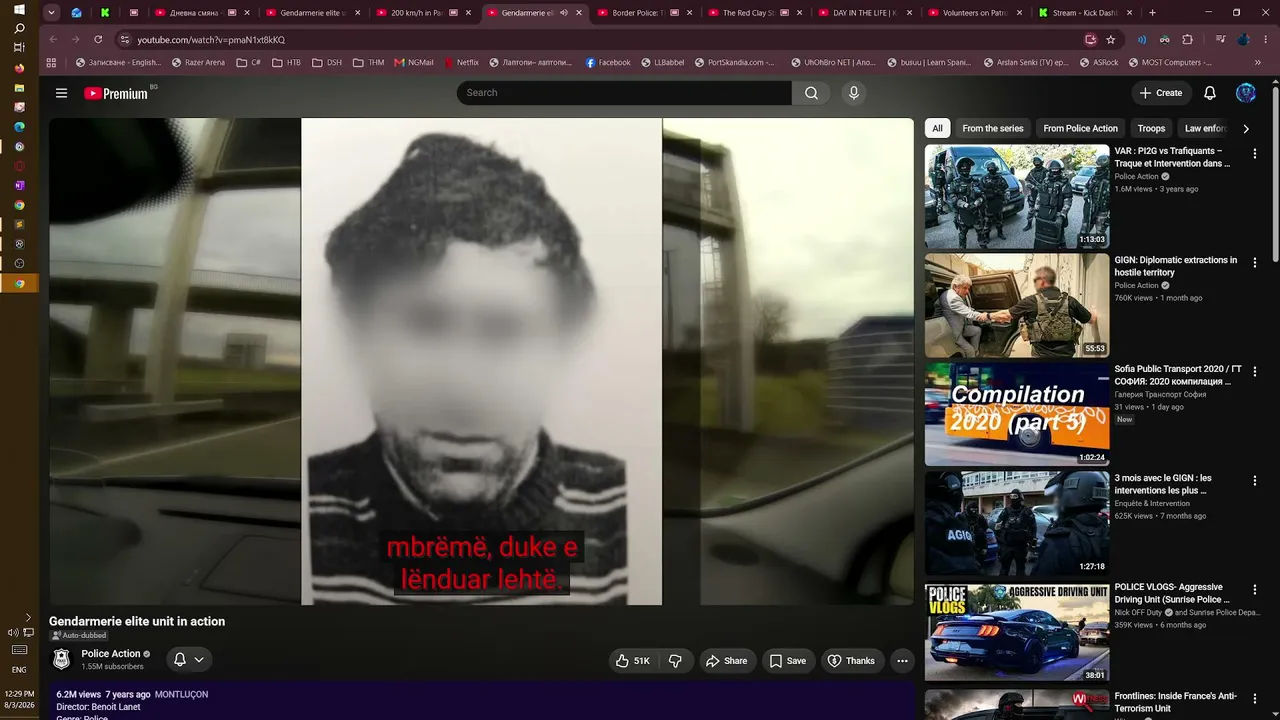Save the video to a playlist

[x=787, y=661]
